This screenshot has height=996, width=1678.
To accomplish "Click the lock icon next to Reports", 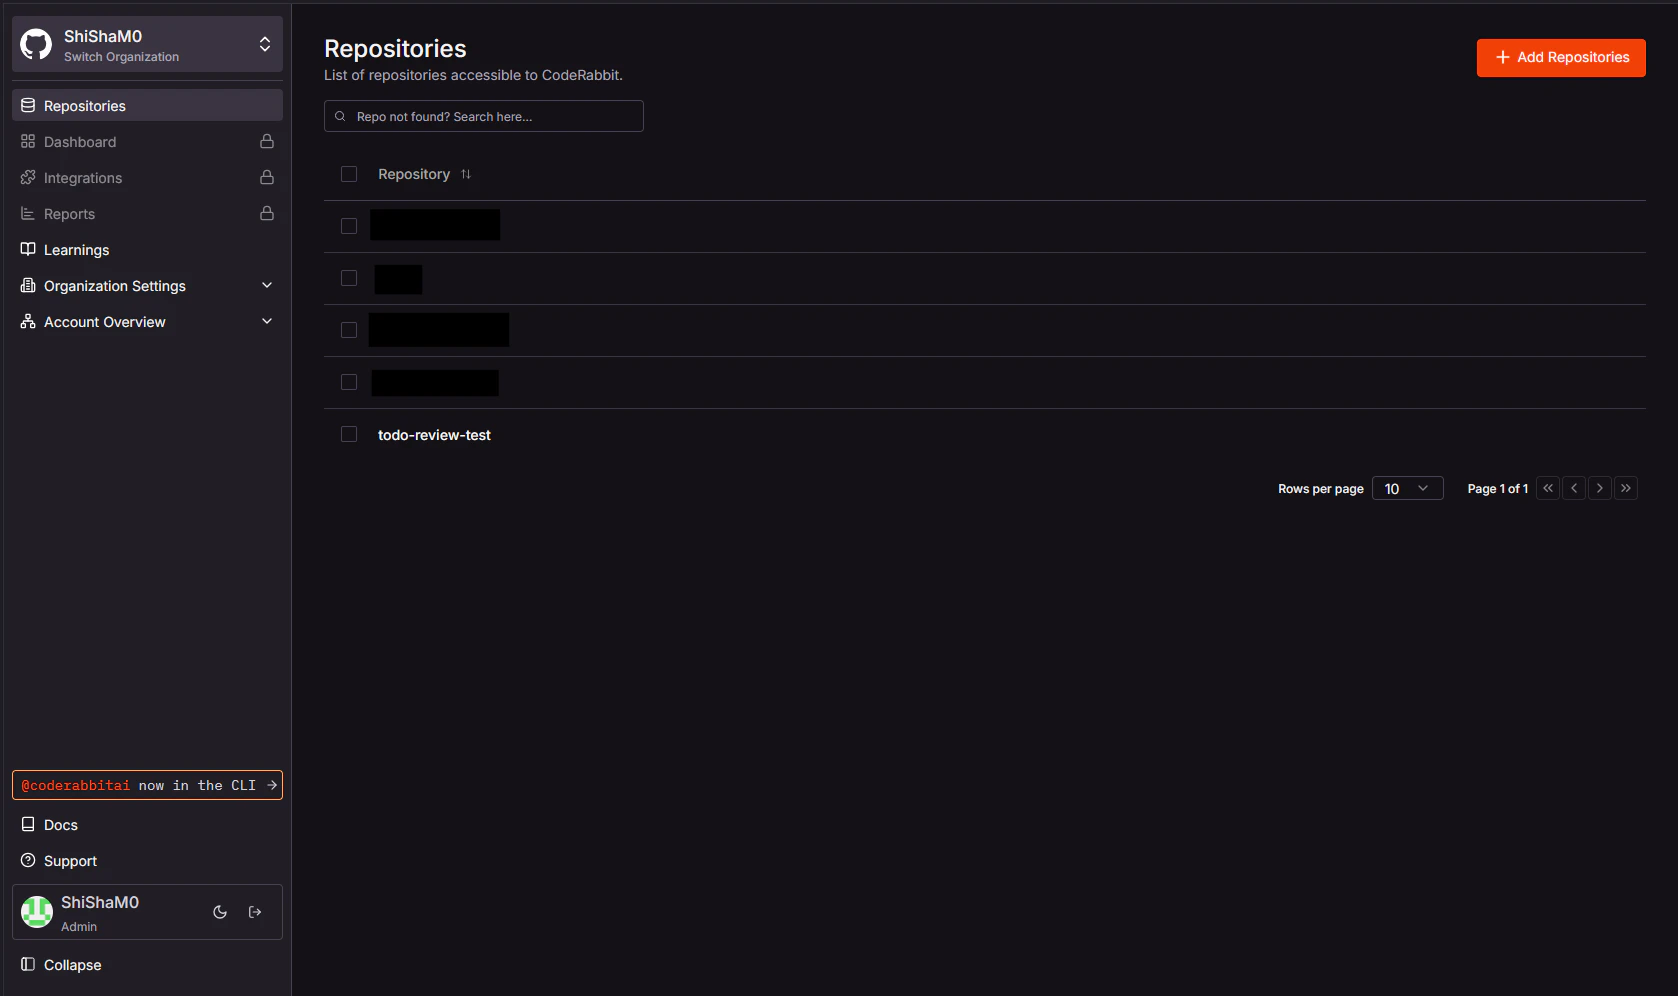I will (x=267, y=213).
